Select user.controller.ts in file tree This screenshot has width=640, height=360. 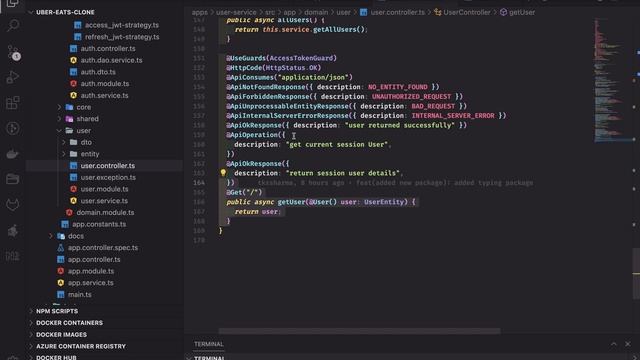(107, 166)
